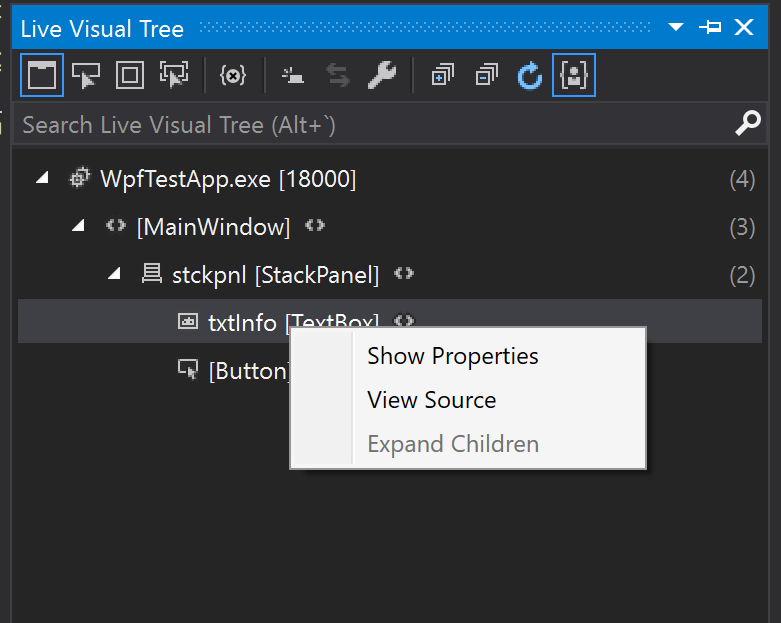781x623 pixels.
Task: Collapse the stckpnl StackPanel node
Action: coord(115,274)
